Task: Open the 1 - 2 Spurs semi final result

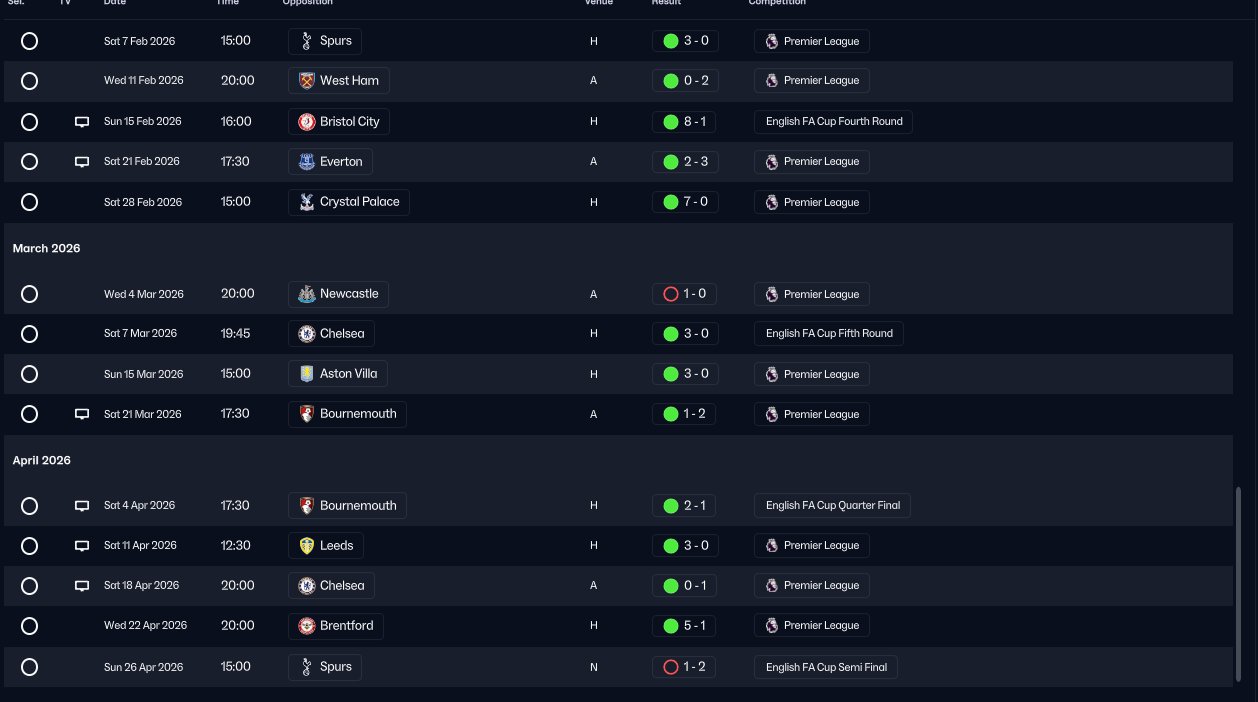Action: pyautogui.click(x=683, y=667)
